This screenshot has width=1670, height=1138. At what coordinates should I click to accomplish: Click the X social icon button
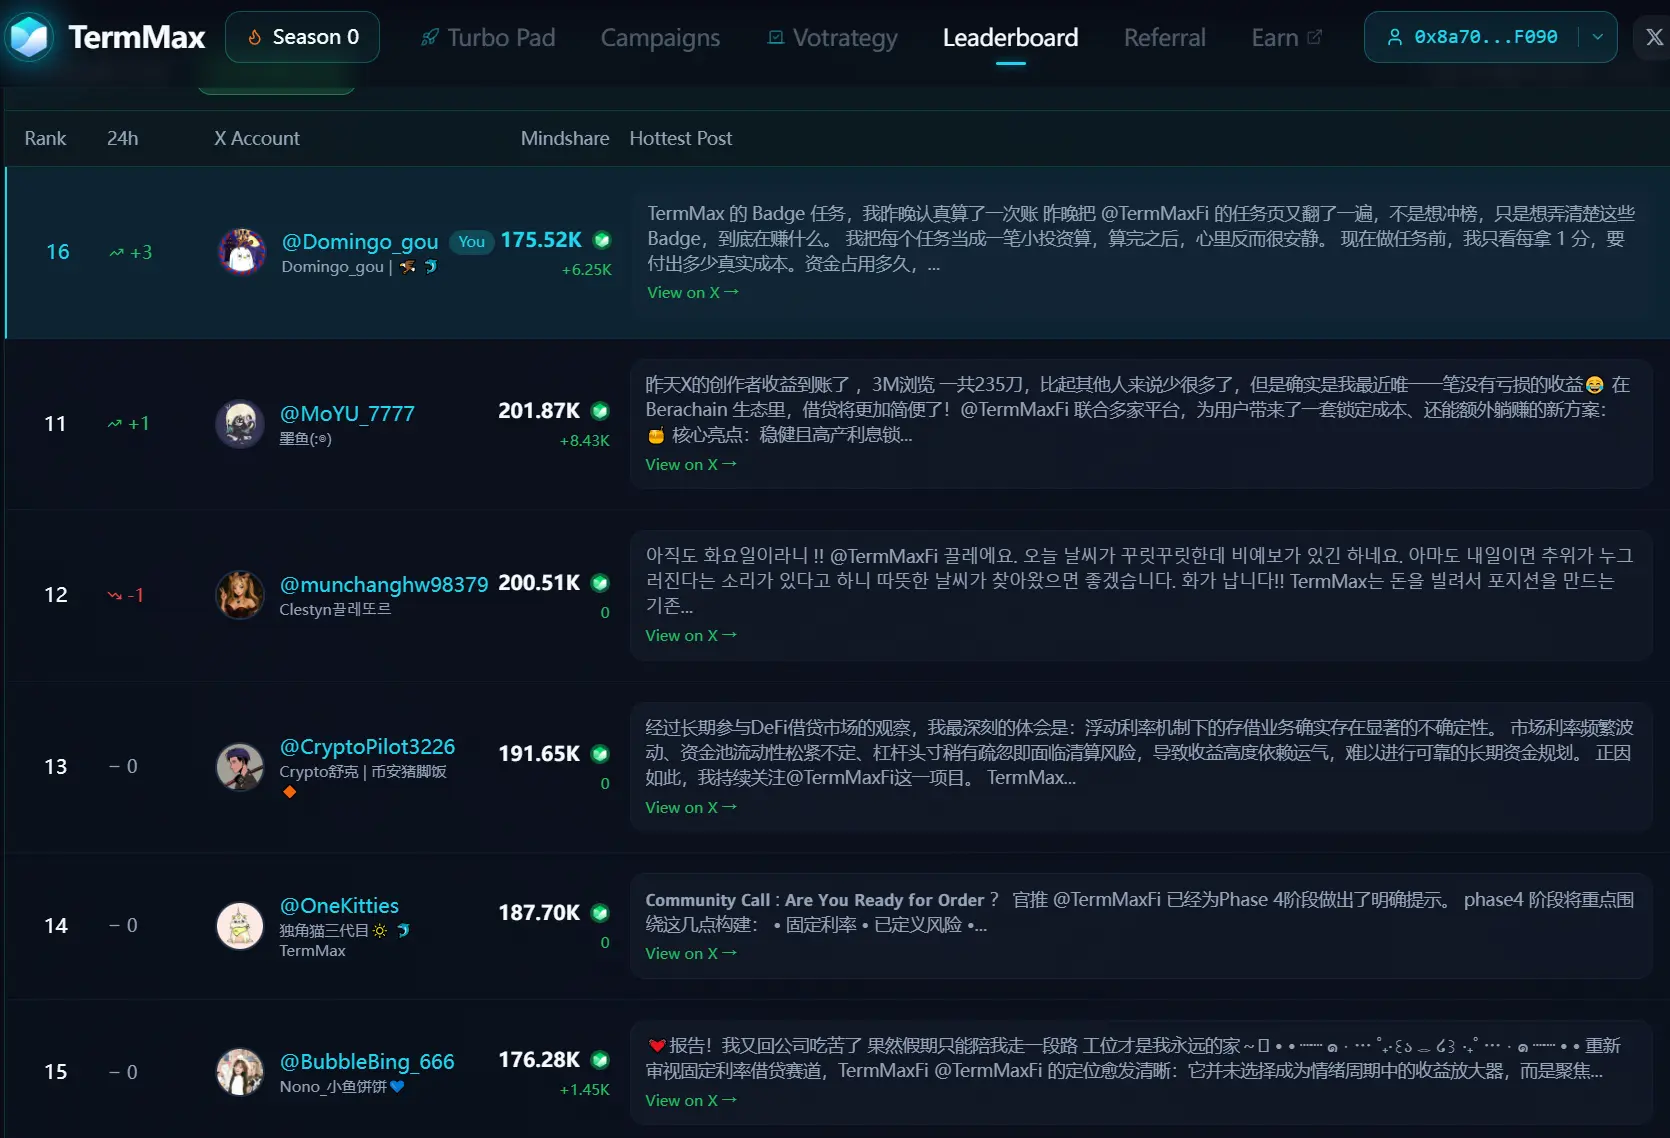(x=1654, y=37)
